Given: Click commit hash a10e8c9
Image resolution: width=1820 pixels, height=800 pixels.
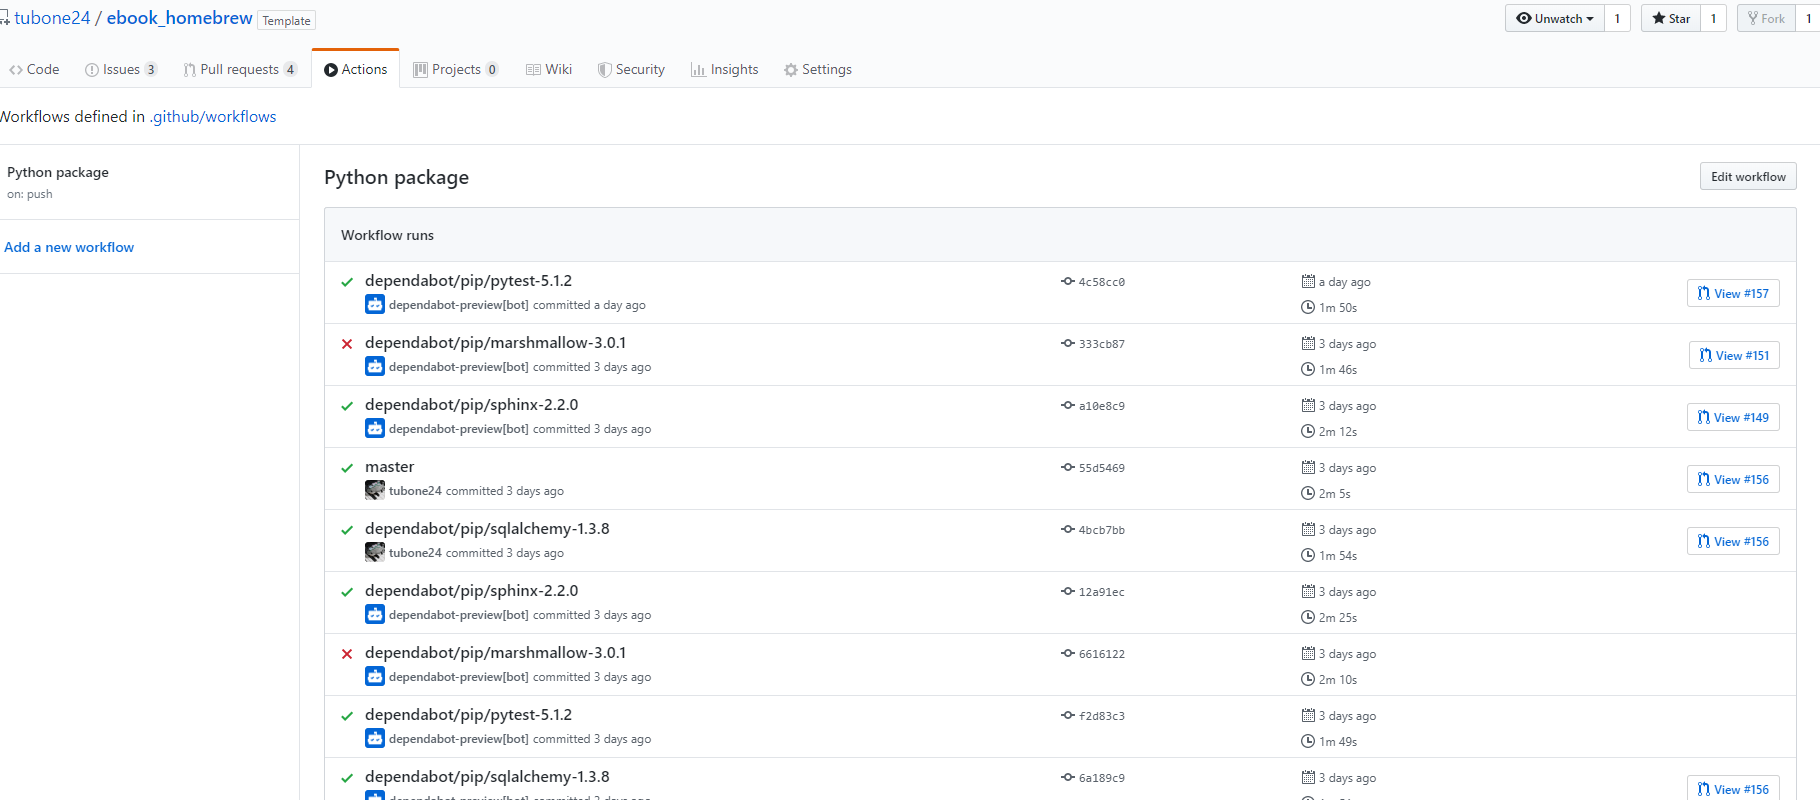Looking at the screenshot, I should coord(1101,406).
